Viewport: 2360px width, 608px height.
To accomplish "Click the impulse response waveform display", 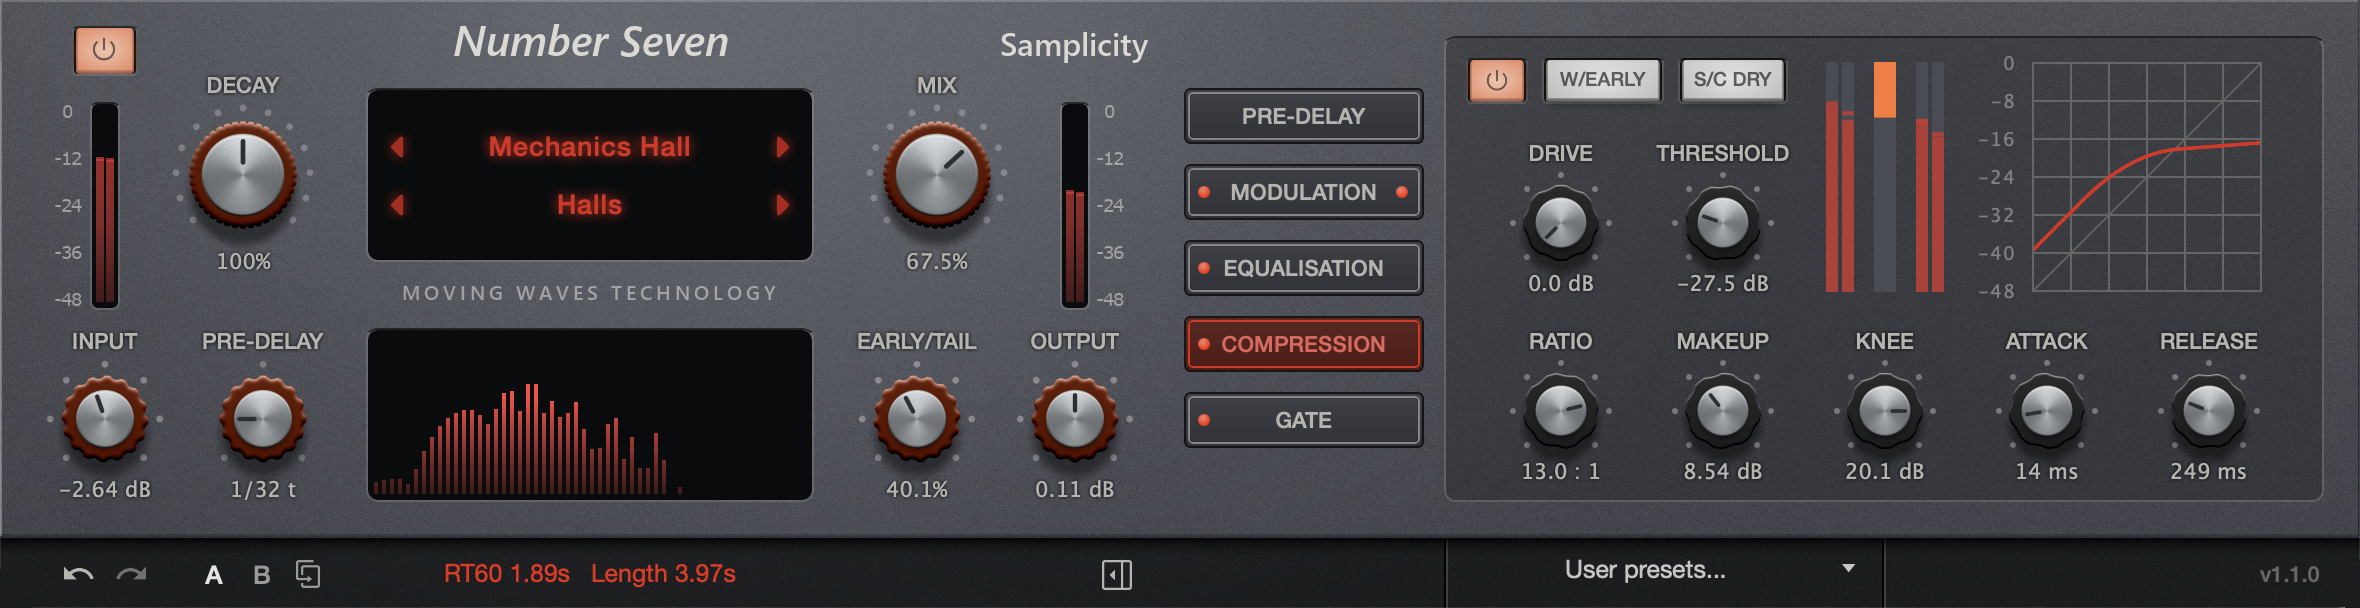I will coord(589,414).
